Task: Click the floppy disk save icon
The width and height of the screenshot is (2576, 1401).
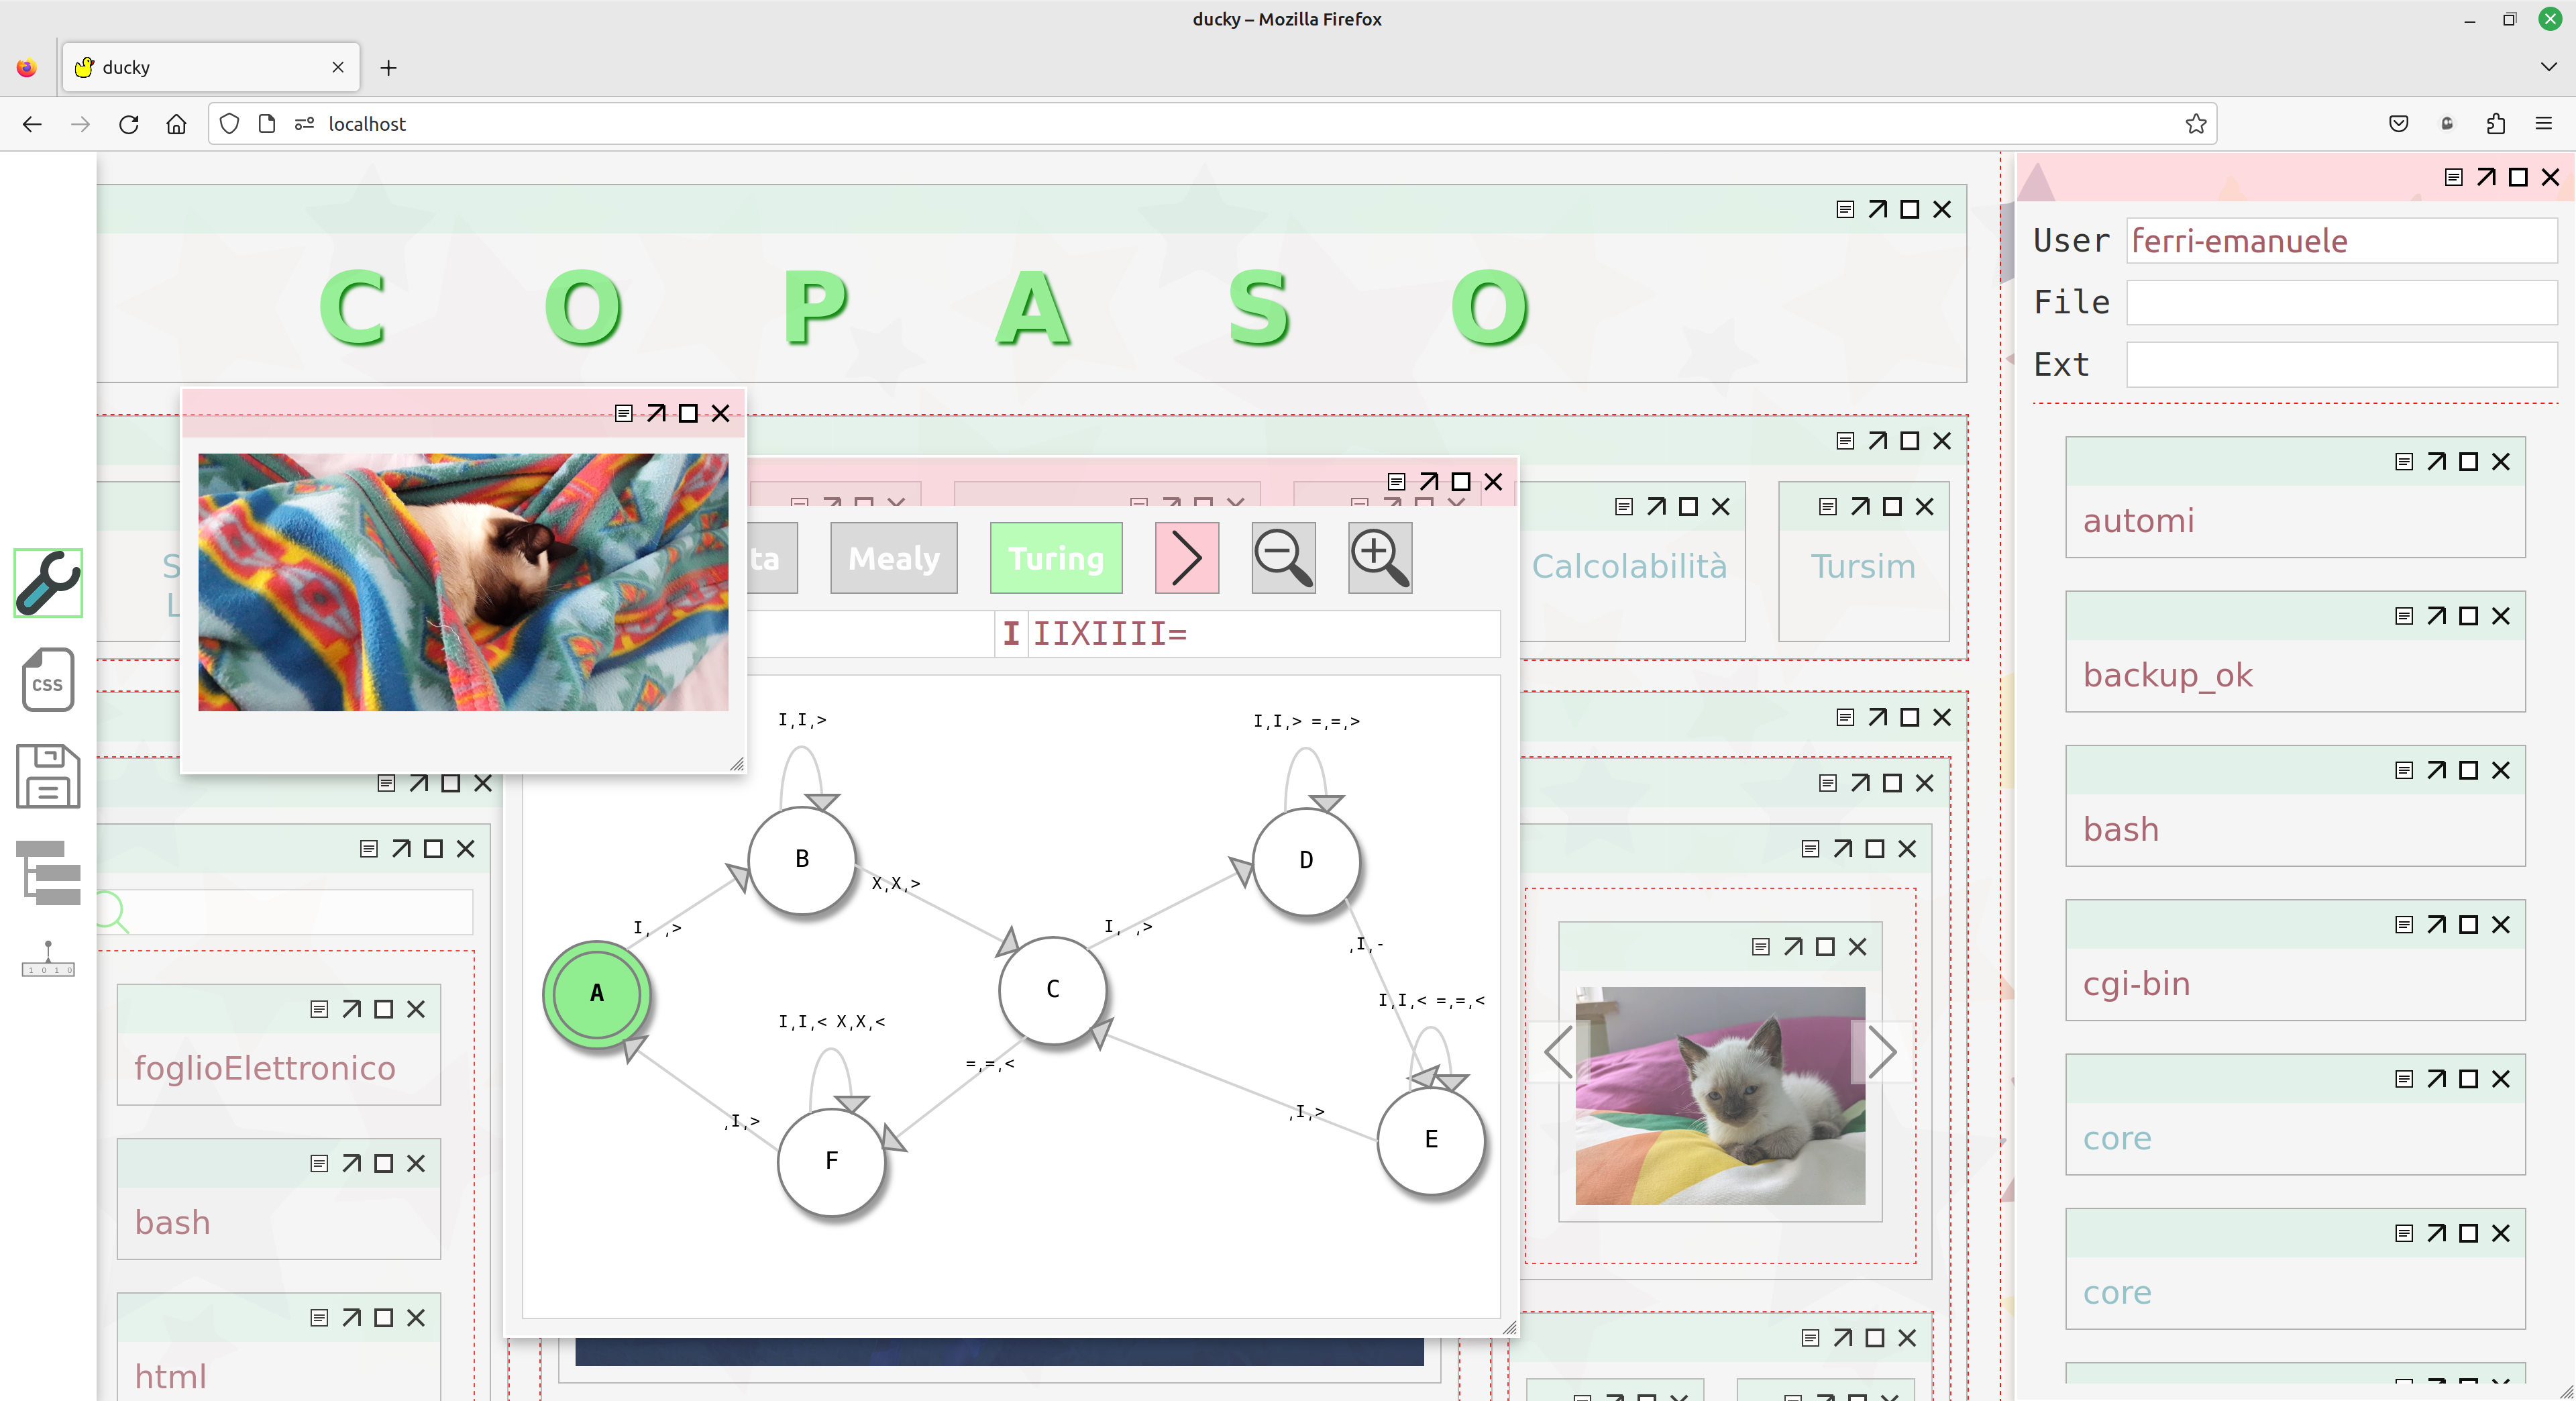Action: click(48, 776)
